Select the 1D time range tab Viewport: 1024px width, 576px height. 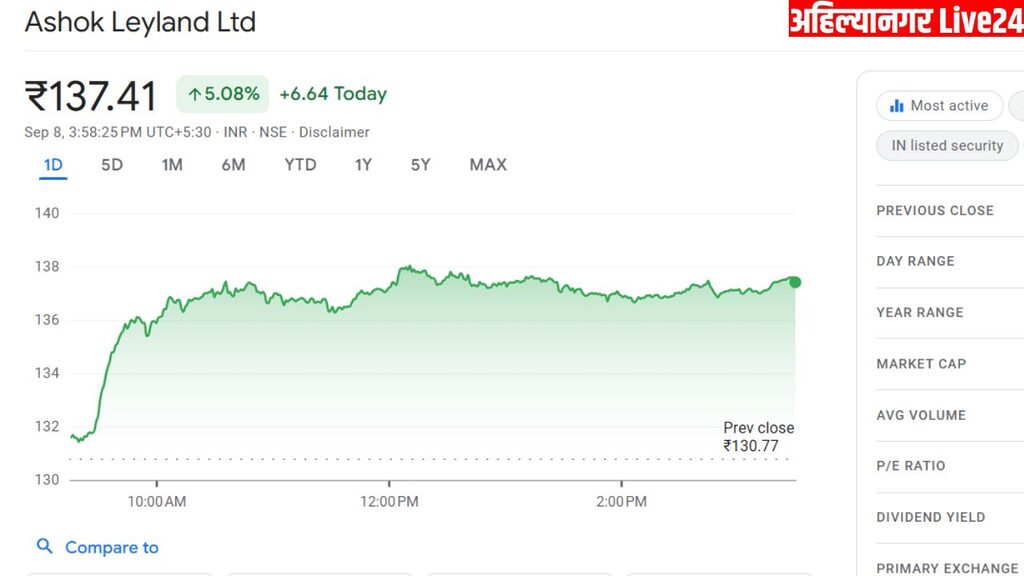click(x=53, y=165)
